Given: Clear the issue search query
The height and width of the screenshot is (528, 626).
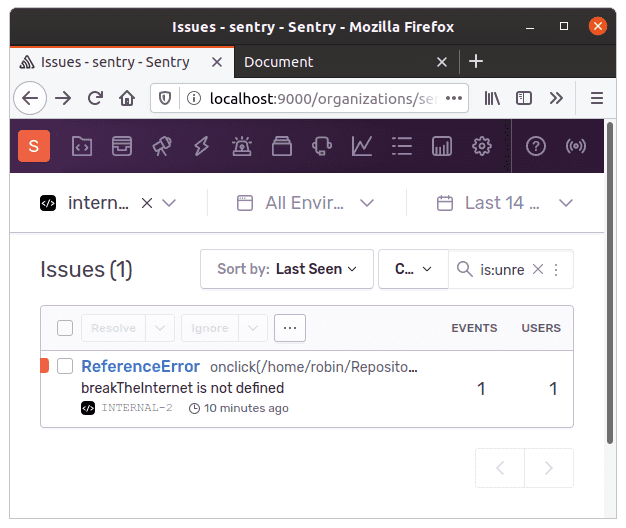Looking at the screenshot, I should pos(538,269).
